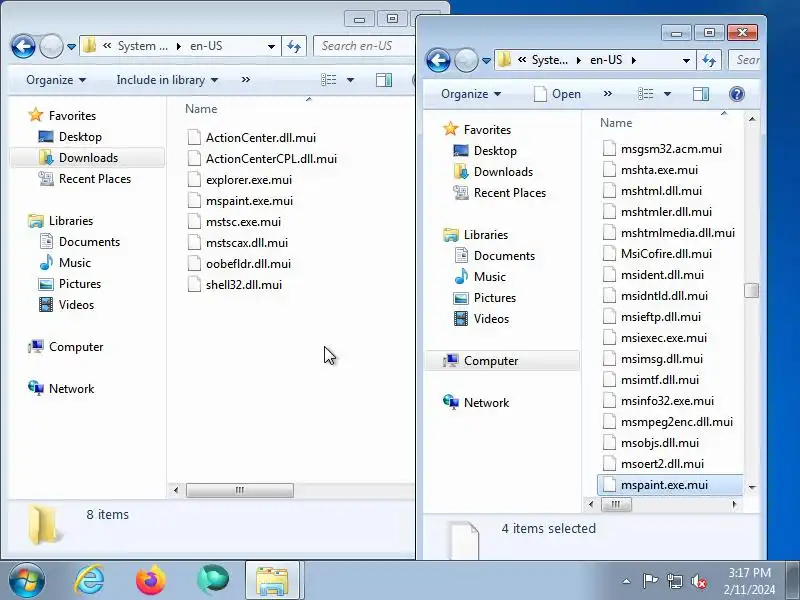Click Open button in right window toolbar
The width and height of the screenshot is (800, 600).
(x=557, y=94)
